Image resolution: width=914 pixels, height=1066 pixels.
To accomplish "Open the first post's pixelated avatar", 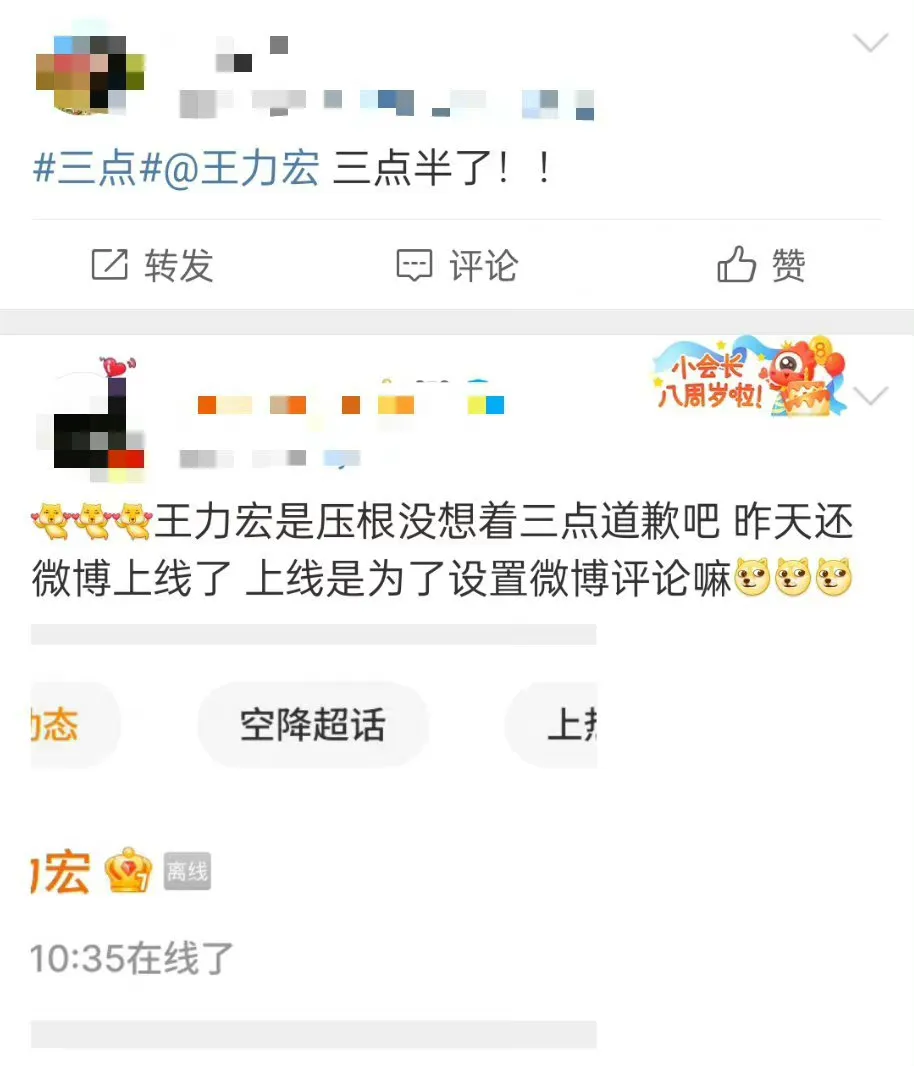I will coord(90,73).
